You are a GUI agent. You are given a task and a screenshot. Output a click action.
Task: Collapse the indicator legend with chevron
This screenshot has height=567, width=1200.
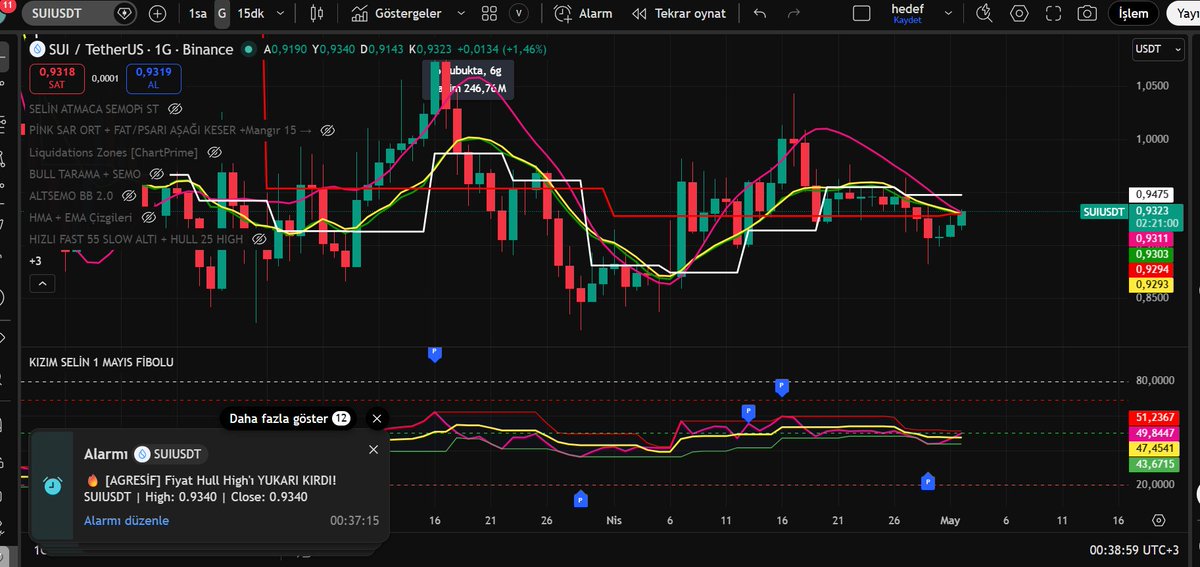click(40, 284)
